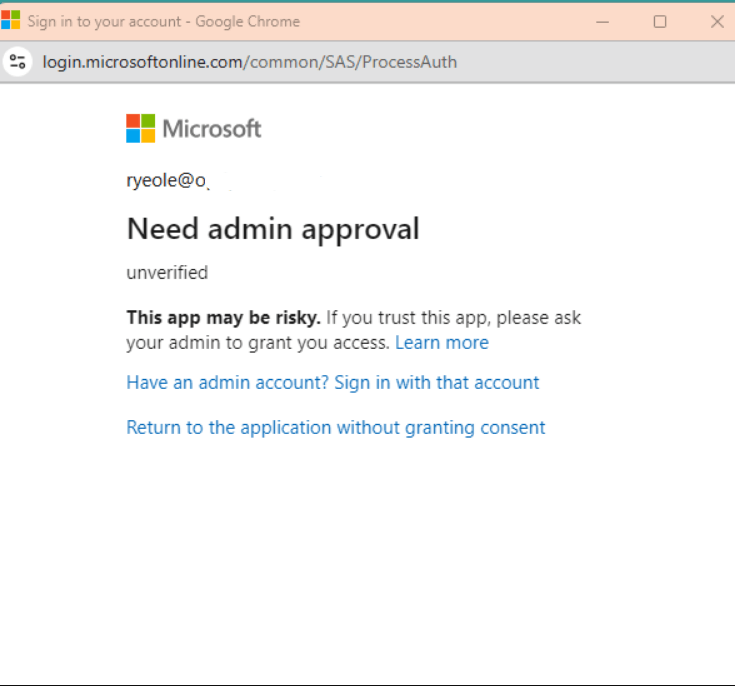
Task: Open the Learn more link
Action: pyautogui.click(x=442, y=343)
